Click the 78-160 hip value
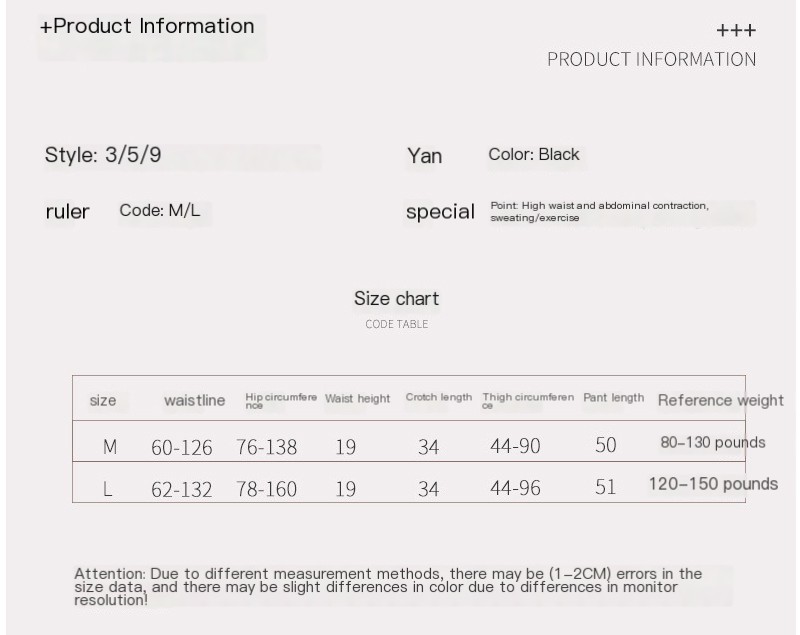Viewport: 800px width, 635px height. click(266, 490)
